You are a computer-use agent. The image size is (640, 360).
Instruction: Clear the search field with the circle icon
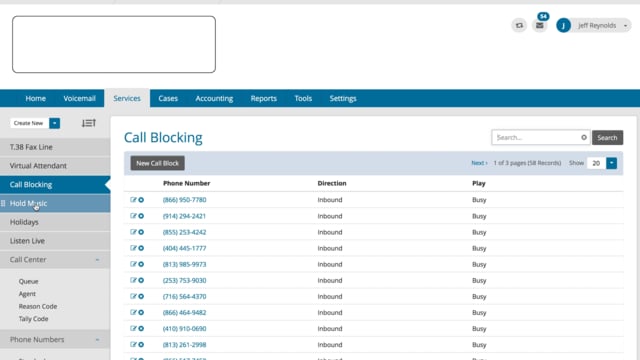pos(584,138)
